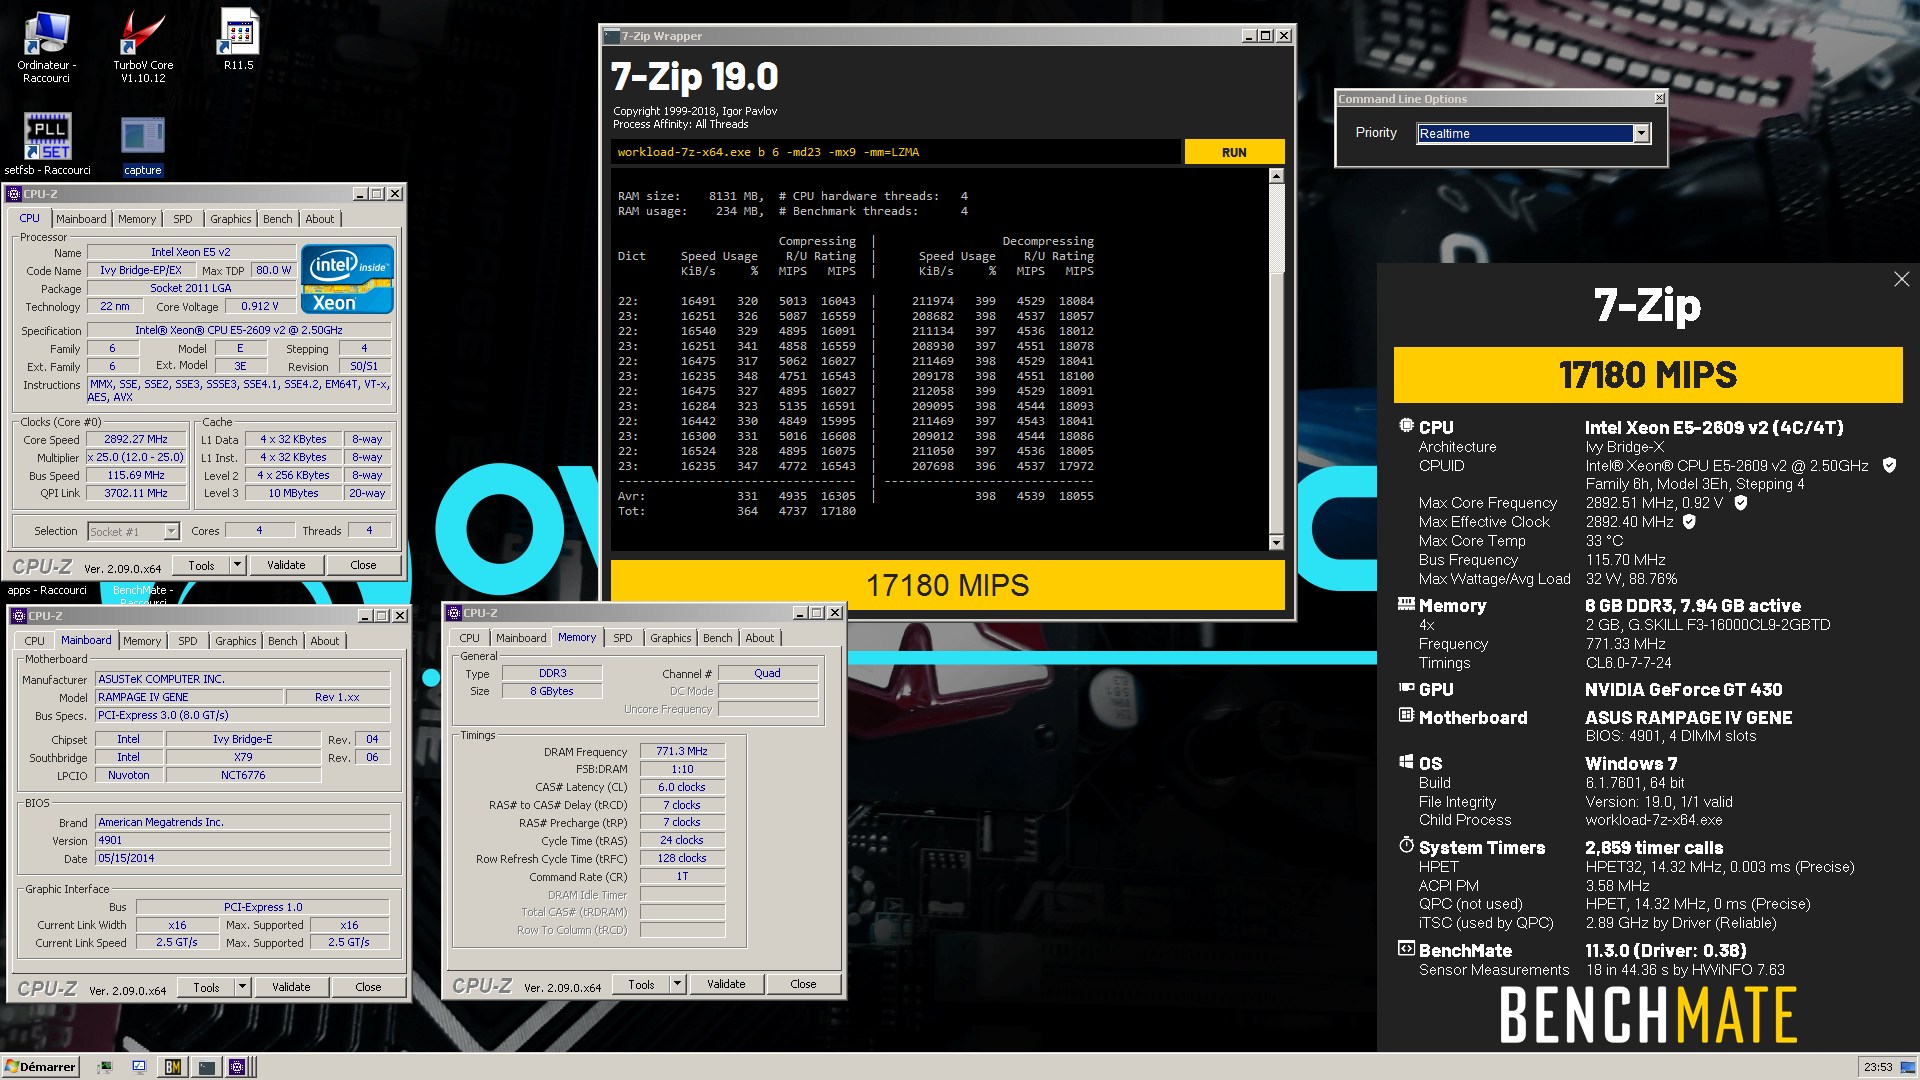The image size is (1920, 1080).
Task: Open CPU tab in Mainboard CPU-Z window
Action: point(35,641)
